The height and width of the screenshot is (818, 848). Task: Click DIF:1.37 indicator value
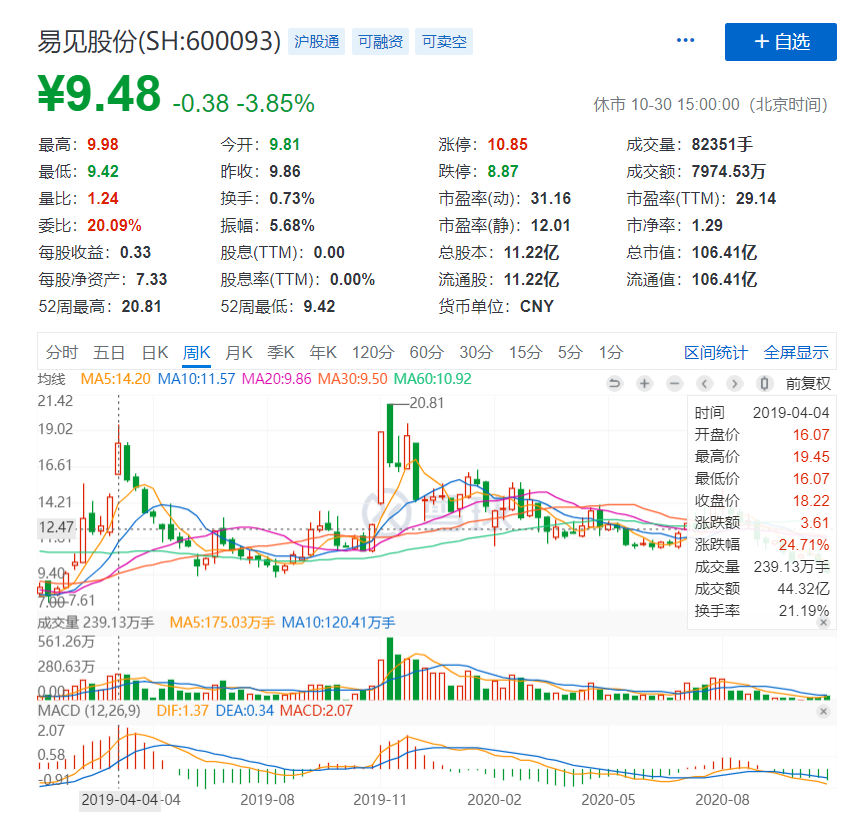click(182, 711)
